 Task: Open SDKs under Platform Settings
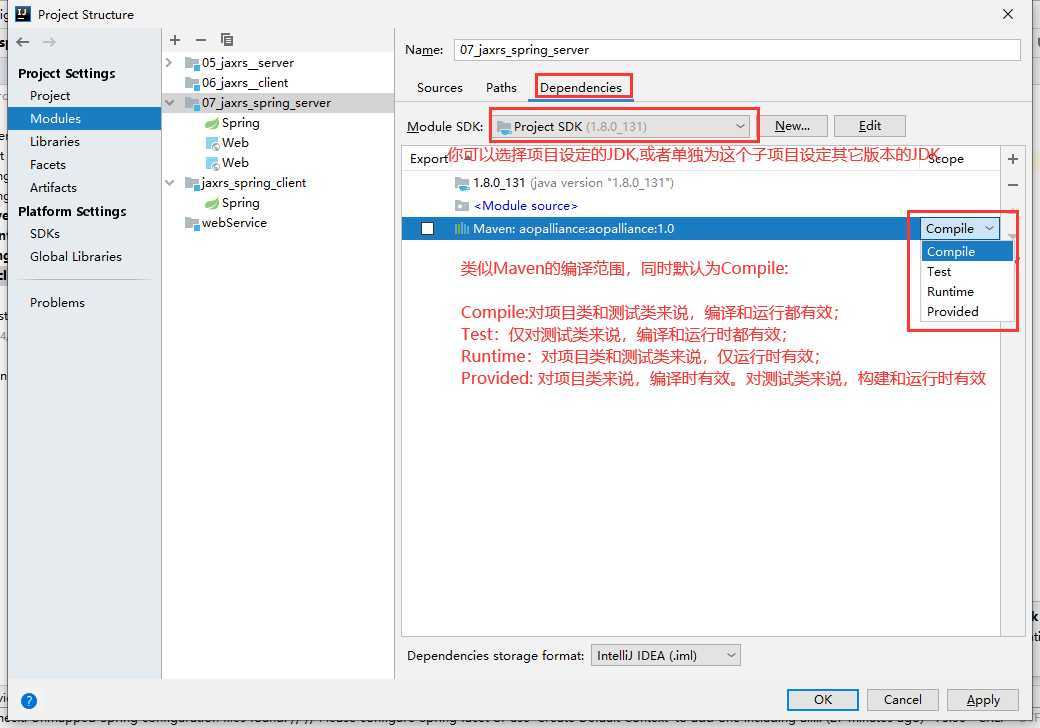point(44,233)
